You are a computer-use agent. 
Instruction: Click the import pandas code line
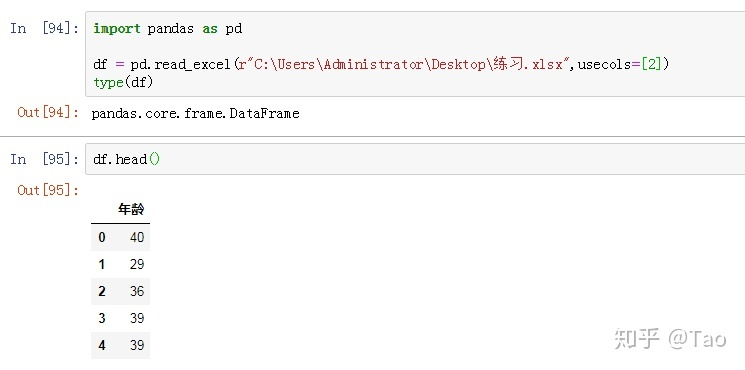[x=168, y=28]
